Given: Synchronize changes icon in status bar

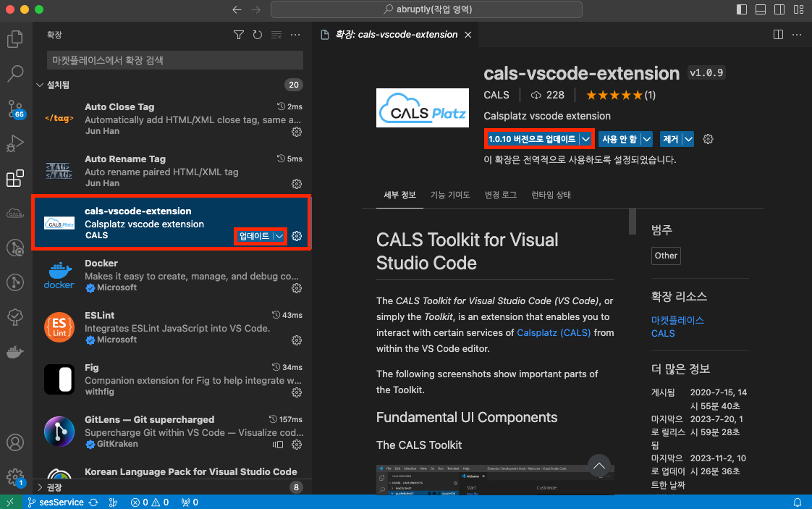Looking at the screenshot, I should [94, 502].
